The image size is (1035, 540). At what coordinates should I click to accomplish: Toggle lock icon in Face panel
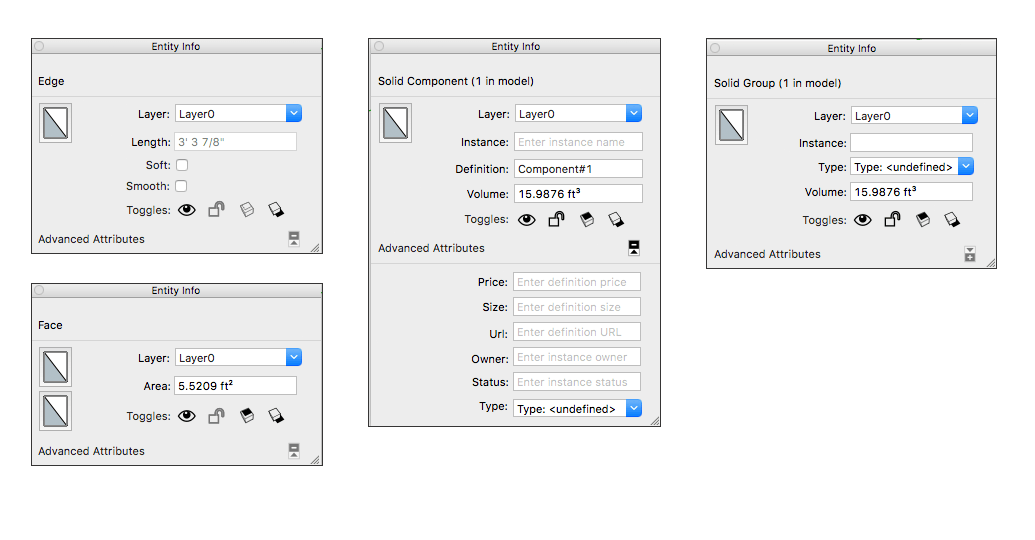pyautogui.click(x=217, y=415)
